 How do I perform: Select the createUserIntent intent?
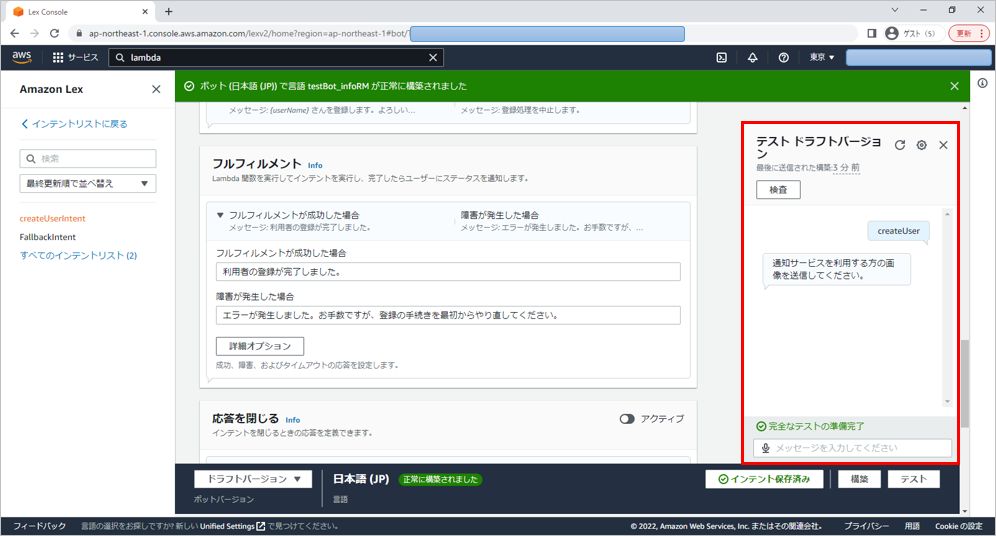click(x=52, y=218)
